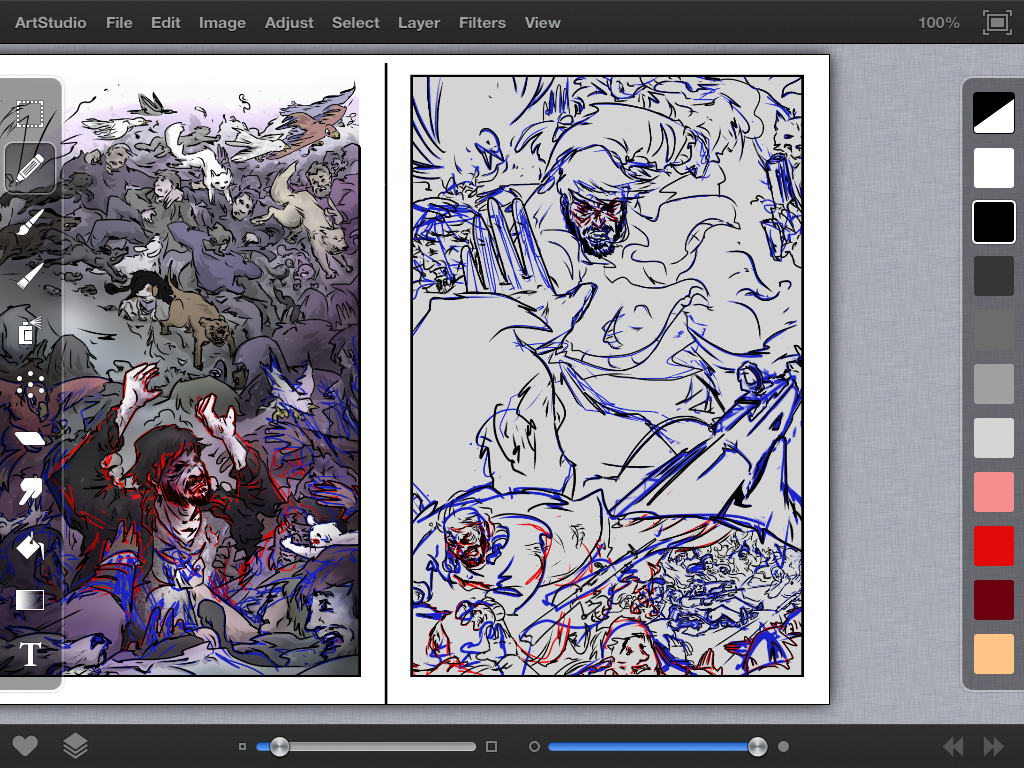The height and width of the screenshot is (768, 1024).
Task: Open the Filters menu
Action: pyautogui.click(x=482, y=23)
